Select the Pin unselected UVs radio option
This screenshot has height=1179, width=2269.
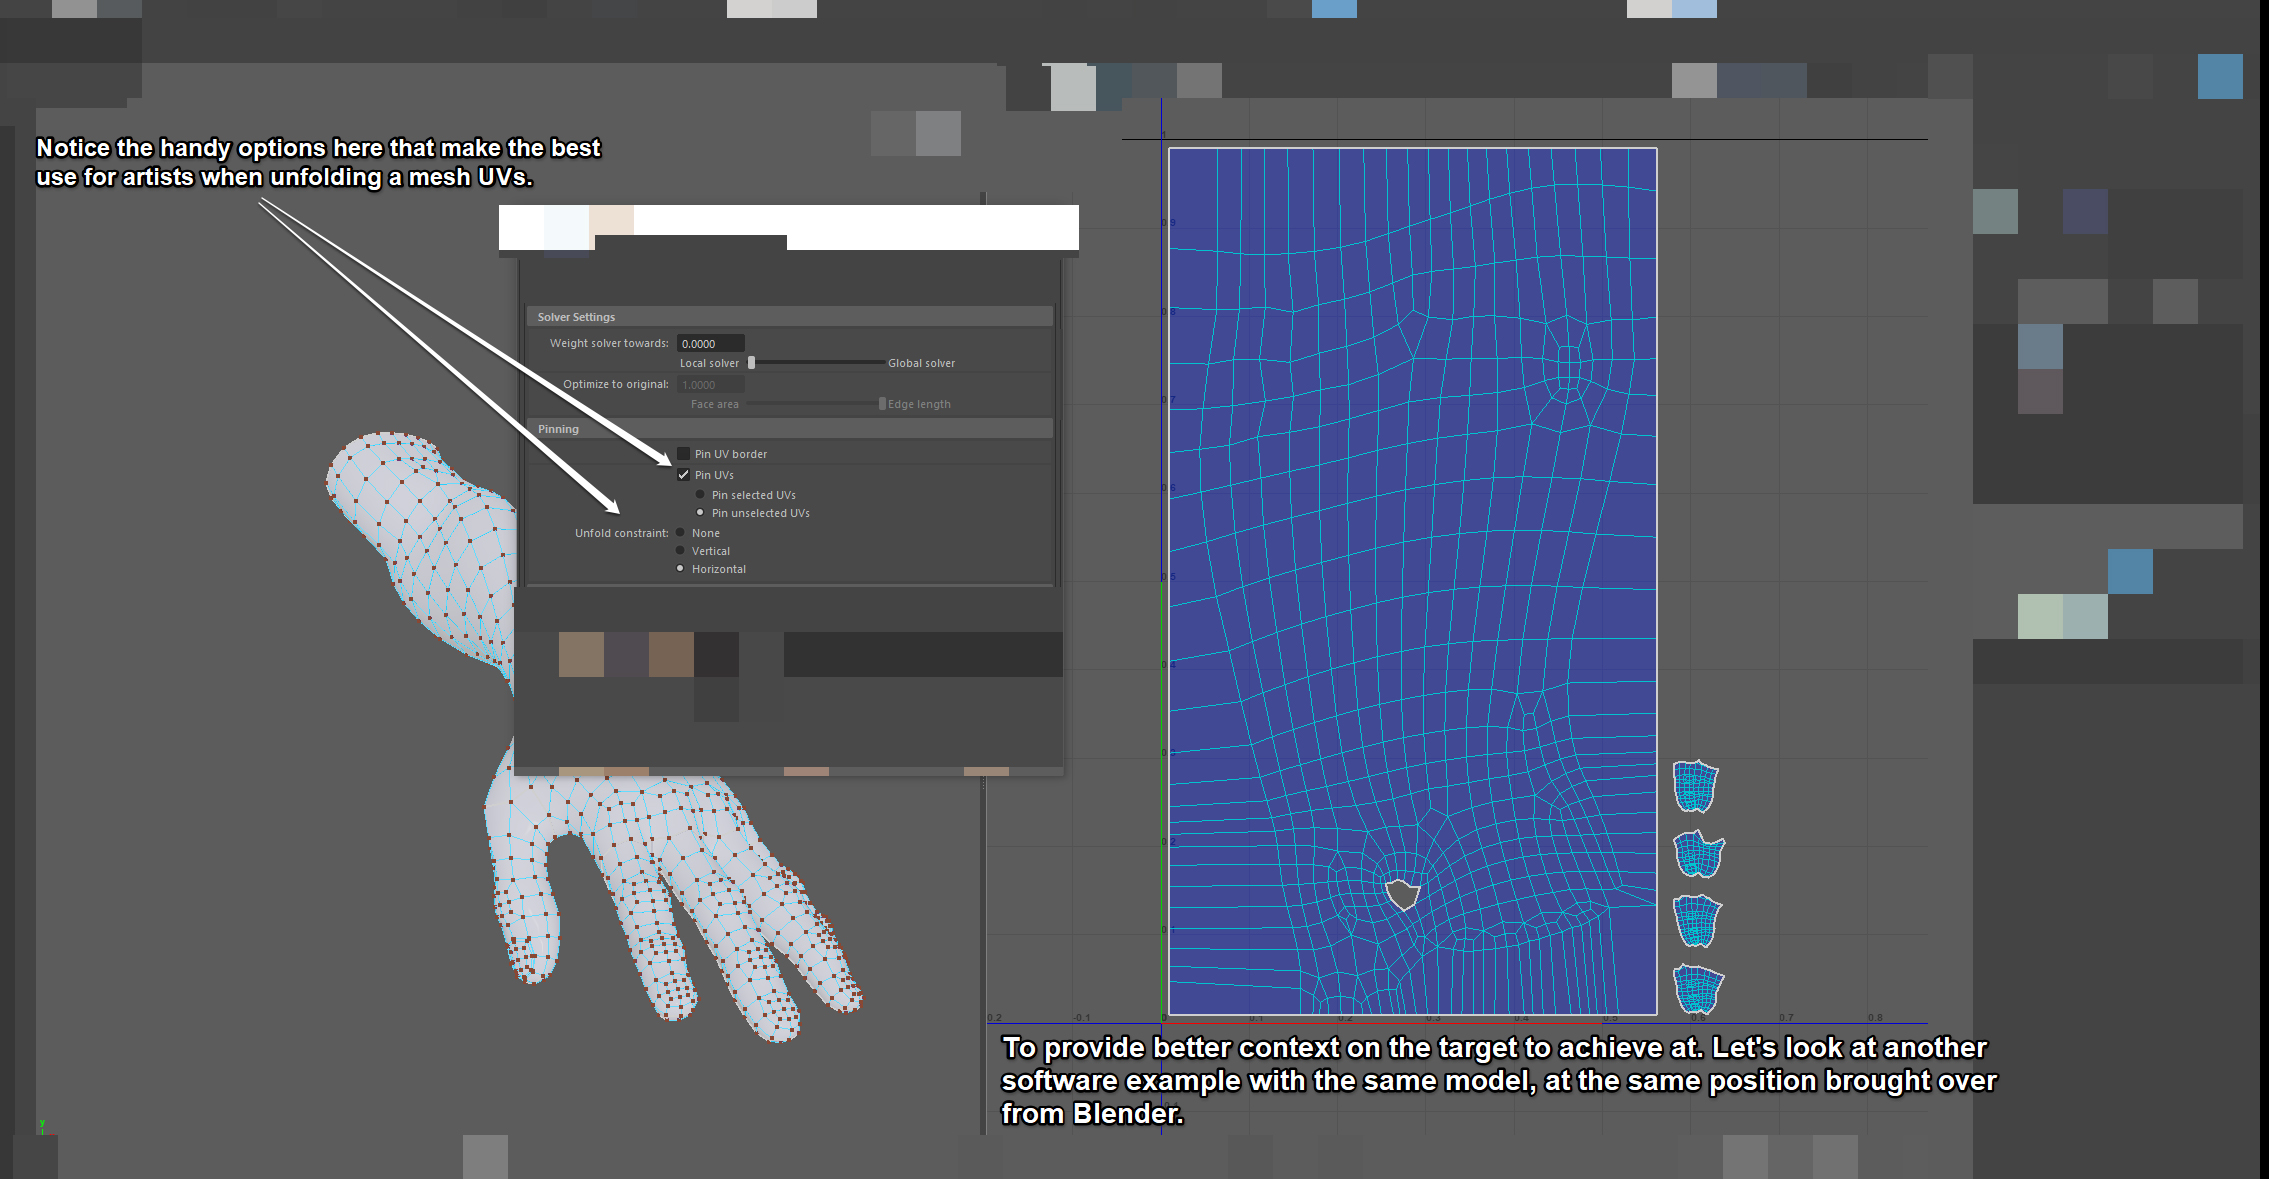click(700, 513)
